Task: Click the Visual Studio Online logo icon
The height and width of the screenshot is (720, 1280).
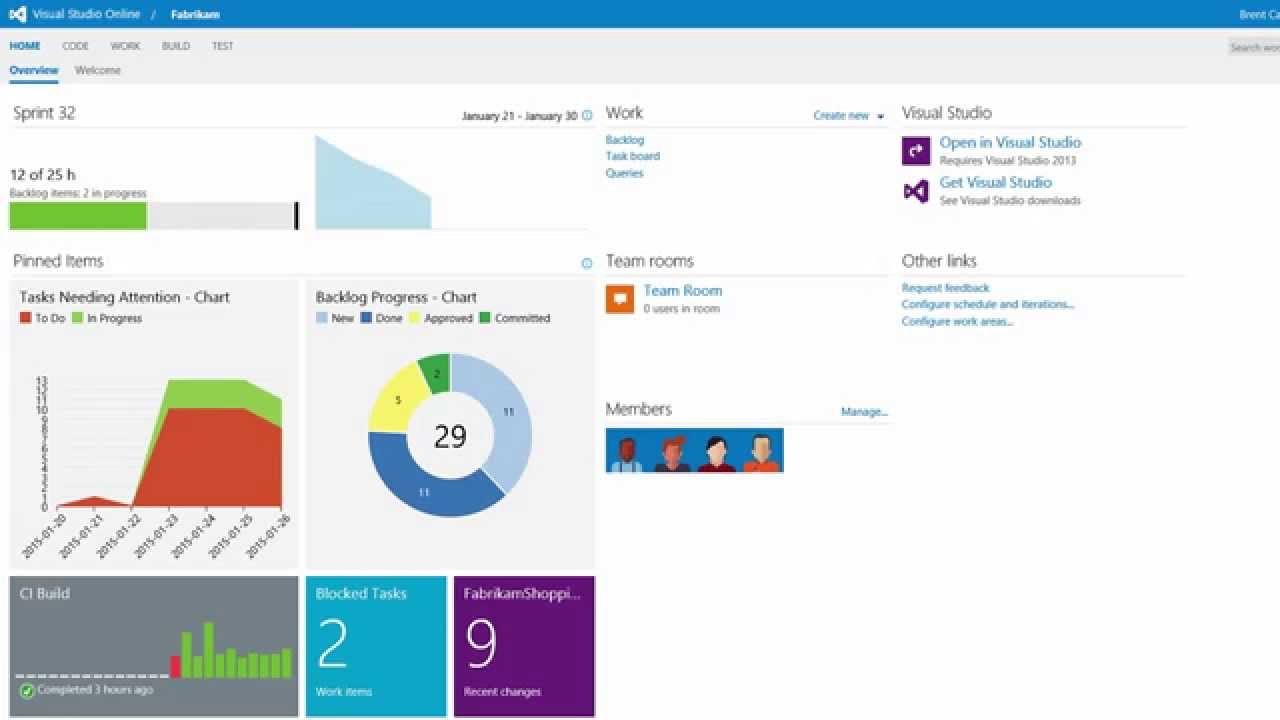Action: (x=17, y=14)
